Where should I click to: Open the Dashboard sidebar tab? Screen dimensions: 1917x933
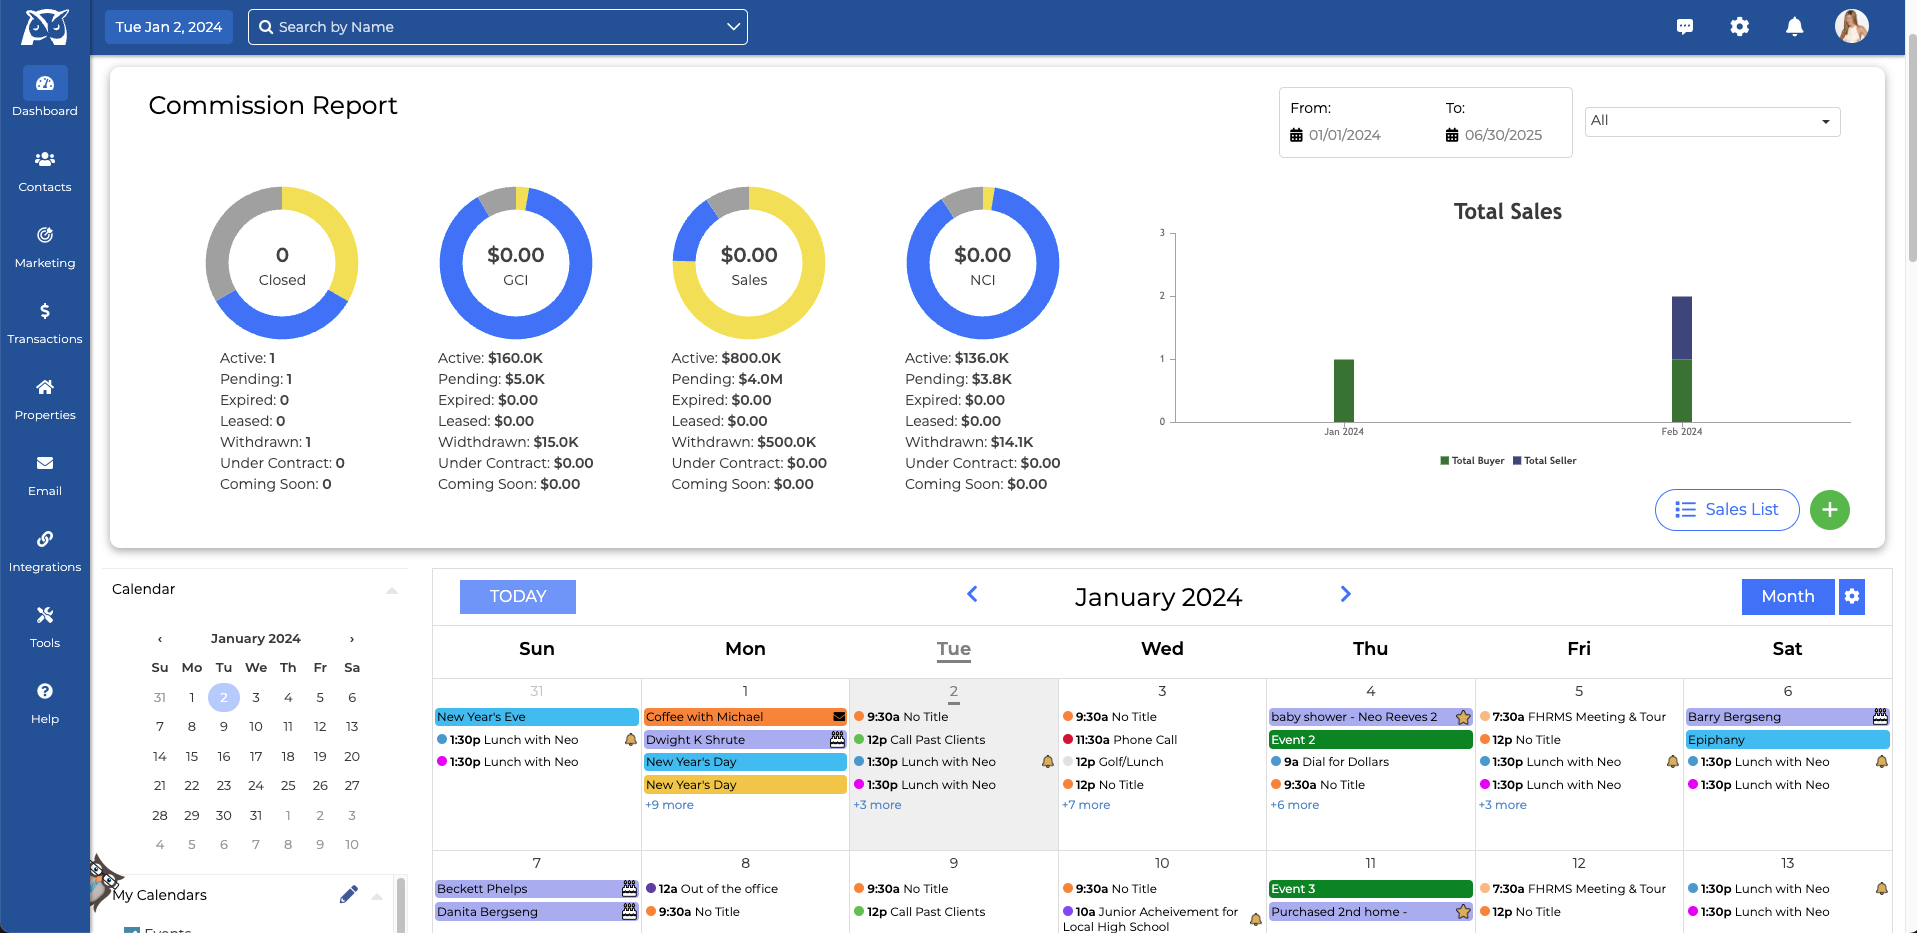45,92
